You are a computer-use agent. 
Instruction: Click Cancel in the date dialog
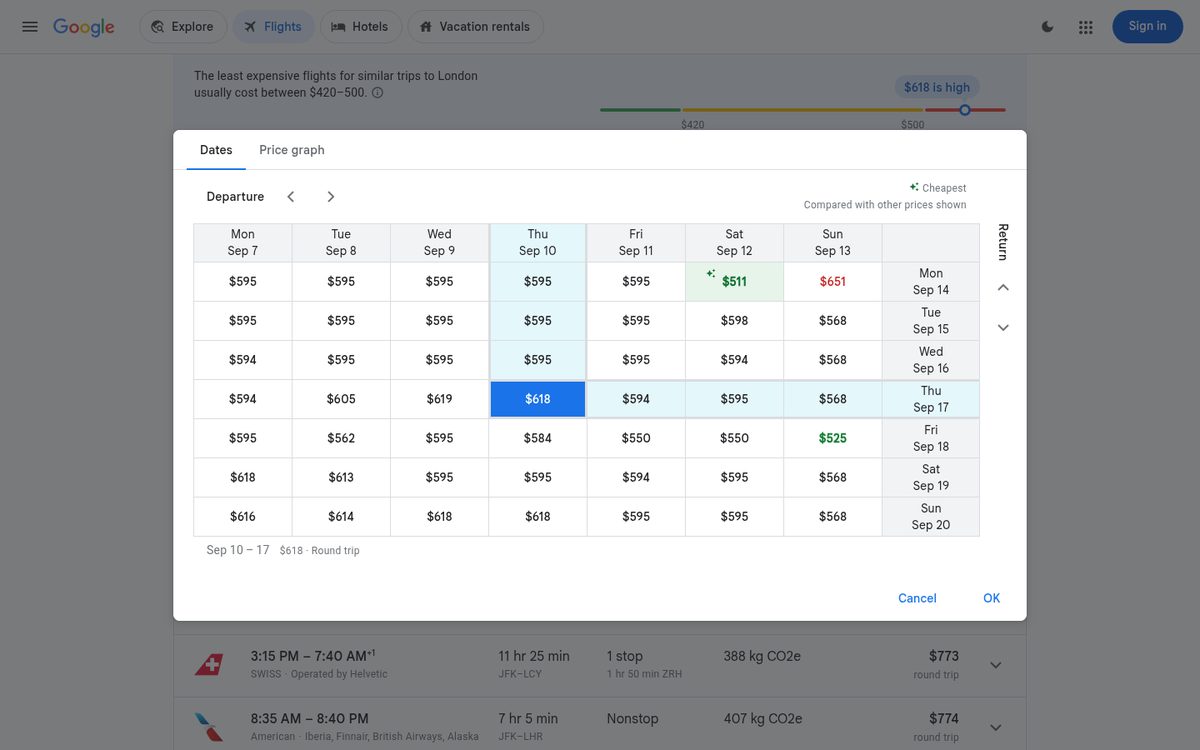917,598
